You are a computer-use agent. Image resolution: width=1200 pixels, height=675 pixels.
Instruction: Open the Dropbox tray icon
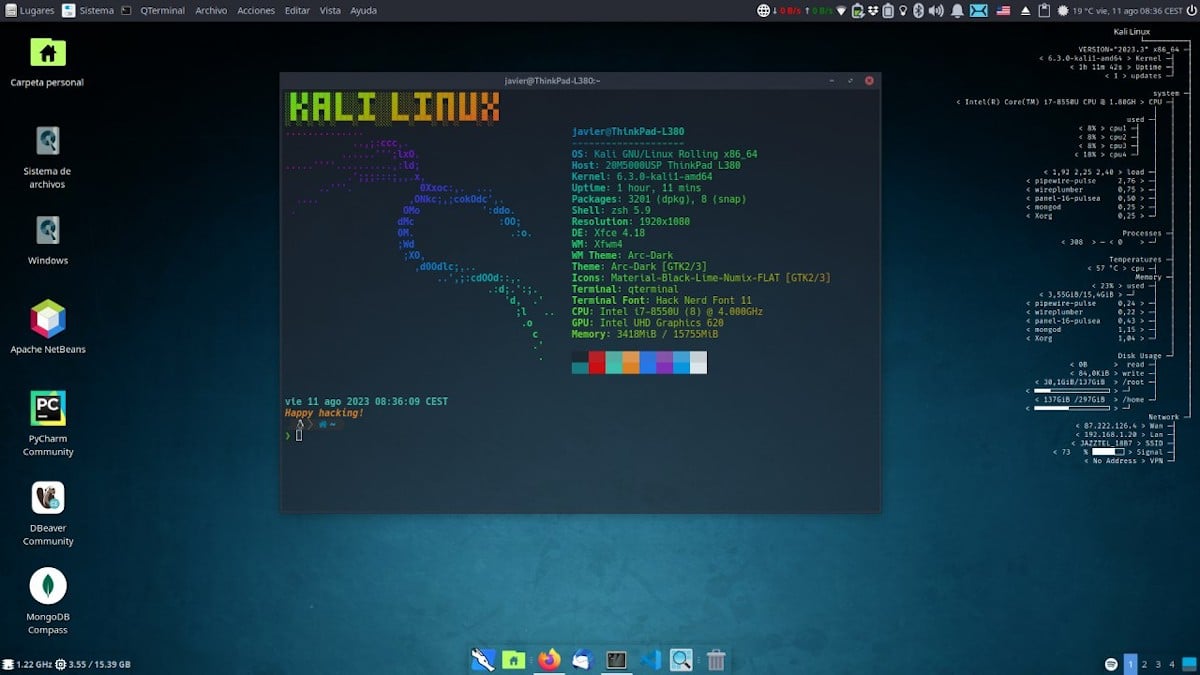(872, 11)
